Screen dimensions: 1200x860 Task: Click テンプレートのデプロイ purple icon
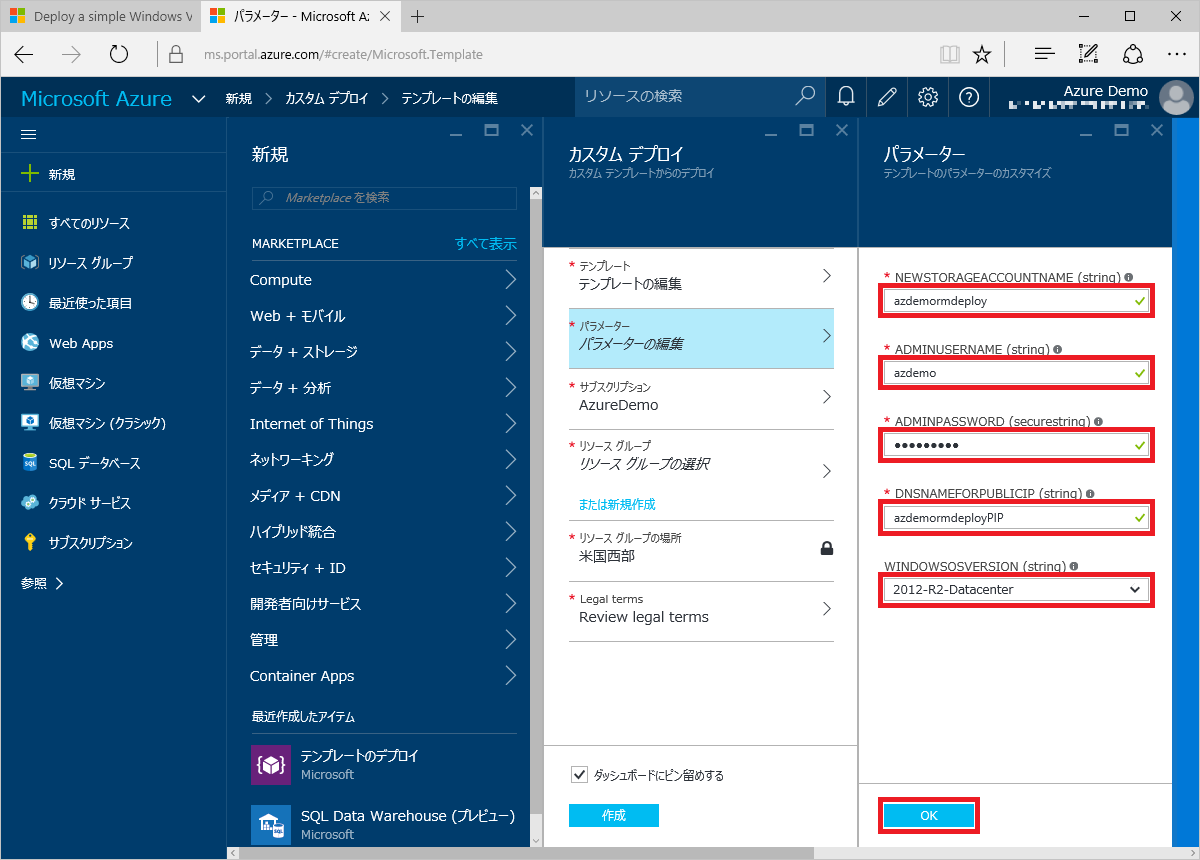[271, 765]
